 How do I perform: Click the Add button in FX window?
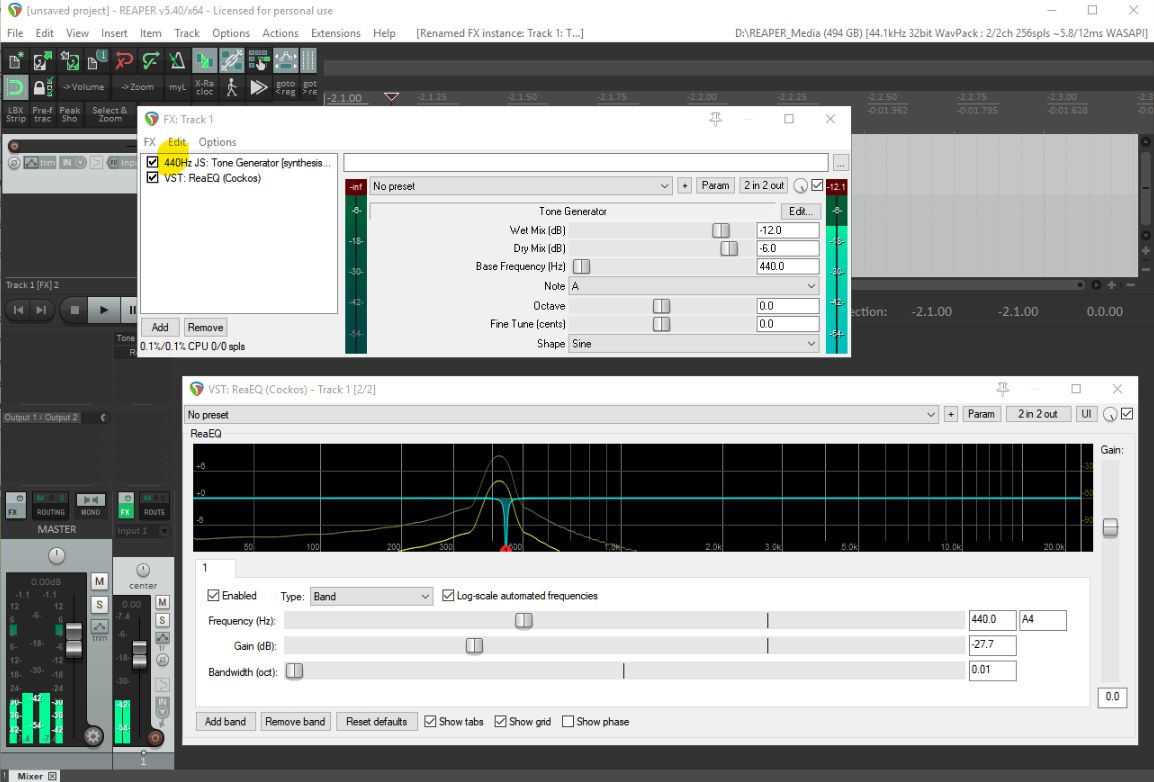(160, 327)
